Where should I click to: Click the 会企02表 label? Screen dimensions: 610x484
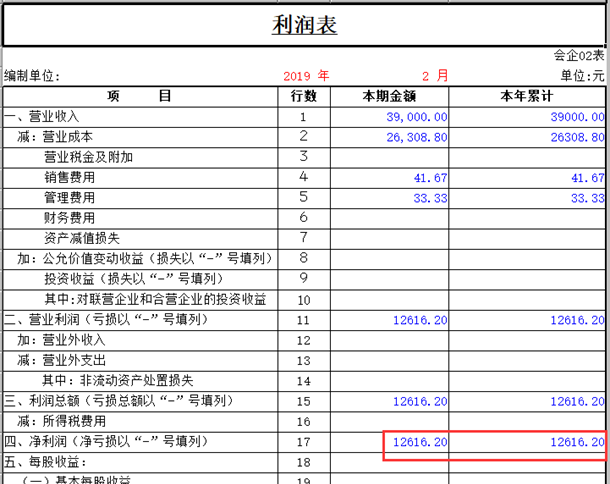(579, 55)
